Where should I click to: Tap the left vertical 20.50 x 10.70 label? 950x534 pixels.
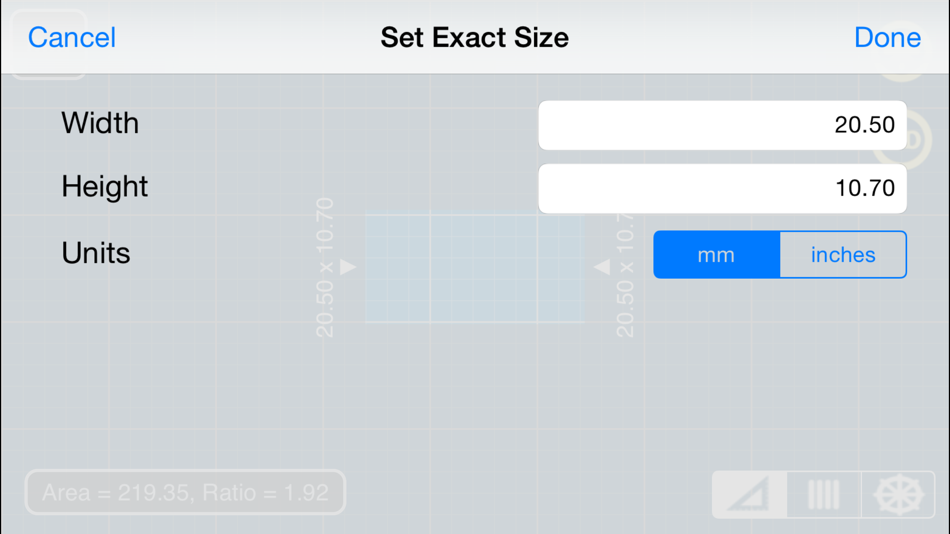pyautogui.click(x=325, y=268)
